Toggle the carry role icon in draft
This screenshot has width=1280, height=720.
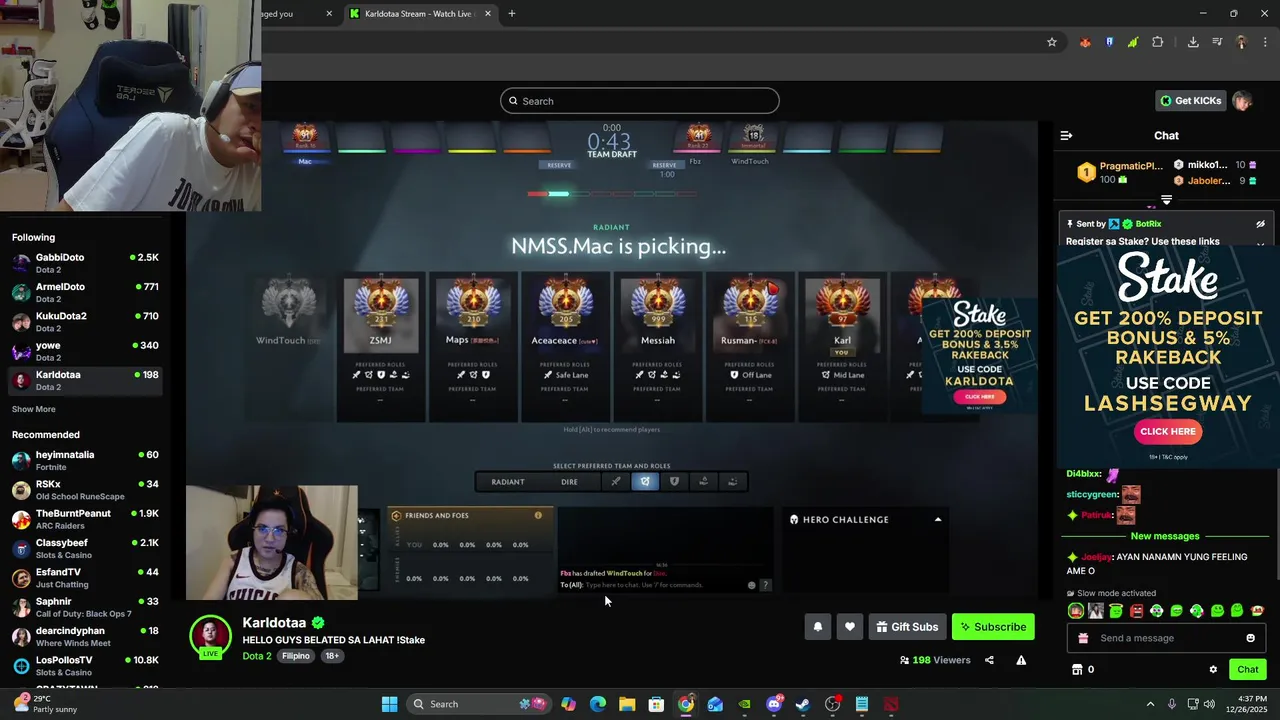tap(616, 482)
